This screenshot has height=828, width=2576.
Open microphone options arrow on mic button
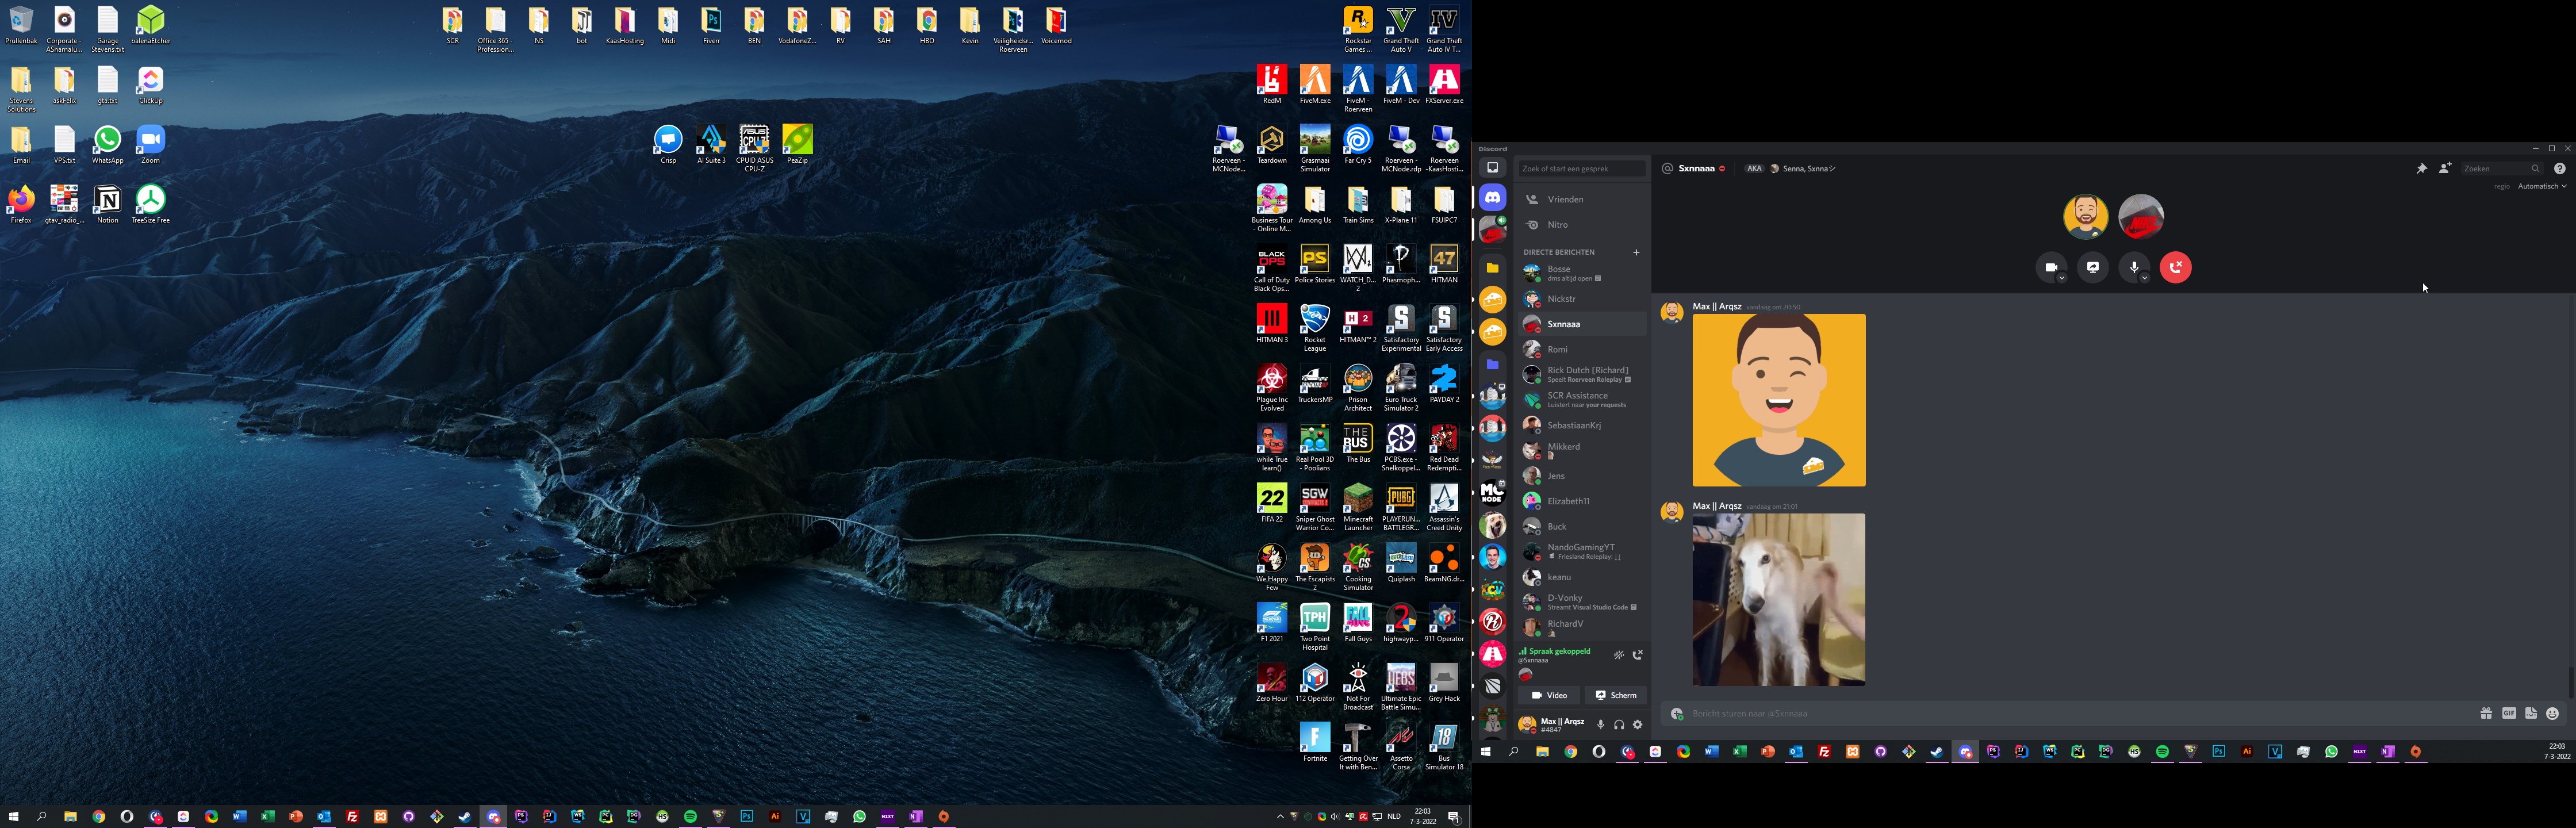(x=2145, y=277)
